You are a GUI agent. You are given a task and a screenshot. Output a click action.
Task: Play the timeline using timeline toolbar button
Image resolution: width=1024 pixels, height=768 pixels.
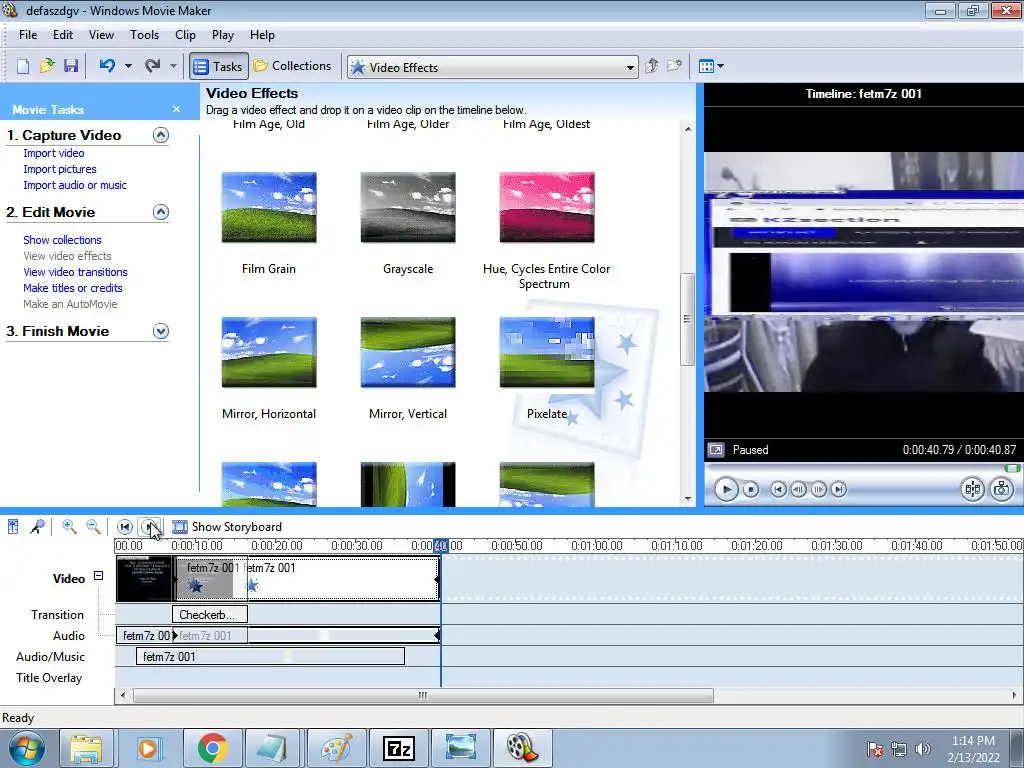pos(150,526)
